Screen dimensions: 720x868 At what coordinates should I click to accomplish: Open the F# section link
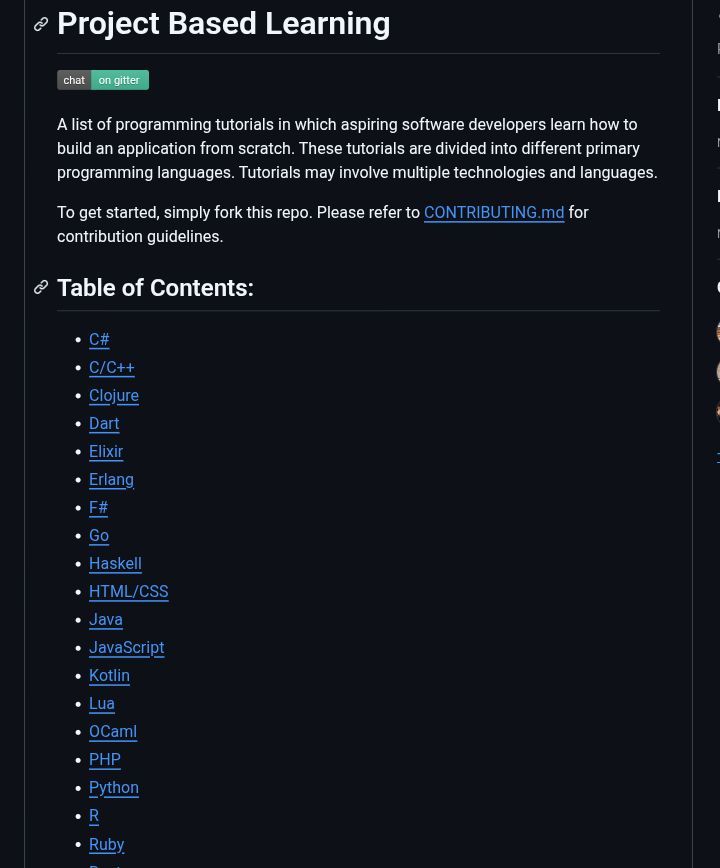[x=99, y=508]
